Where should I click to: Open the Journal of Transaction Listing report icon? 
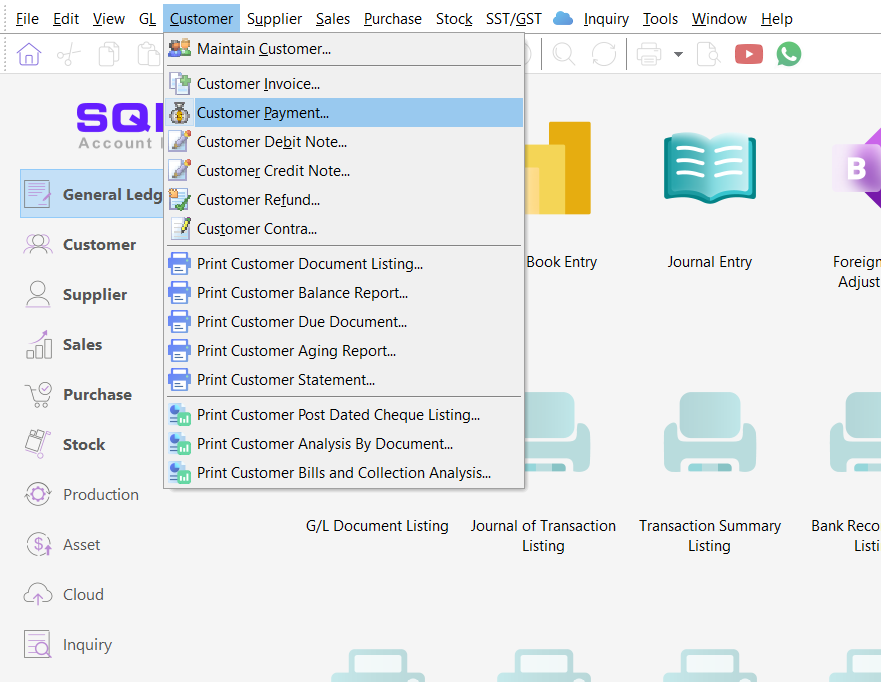click(x=543, y=430)
